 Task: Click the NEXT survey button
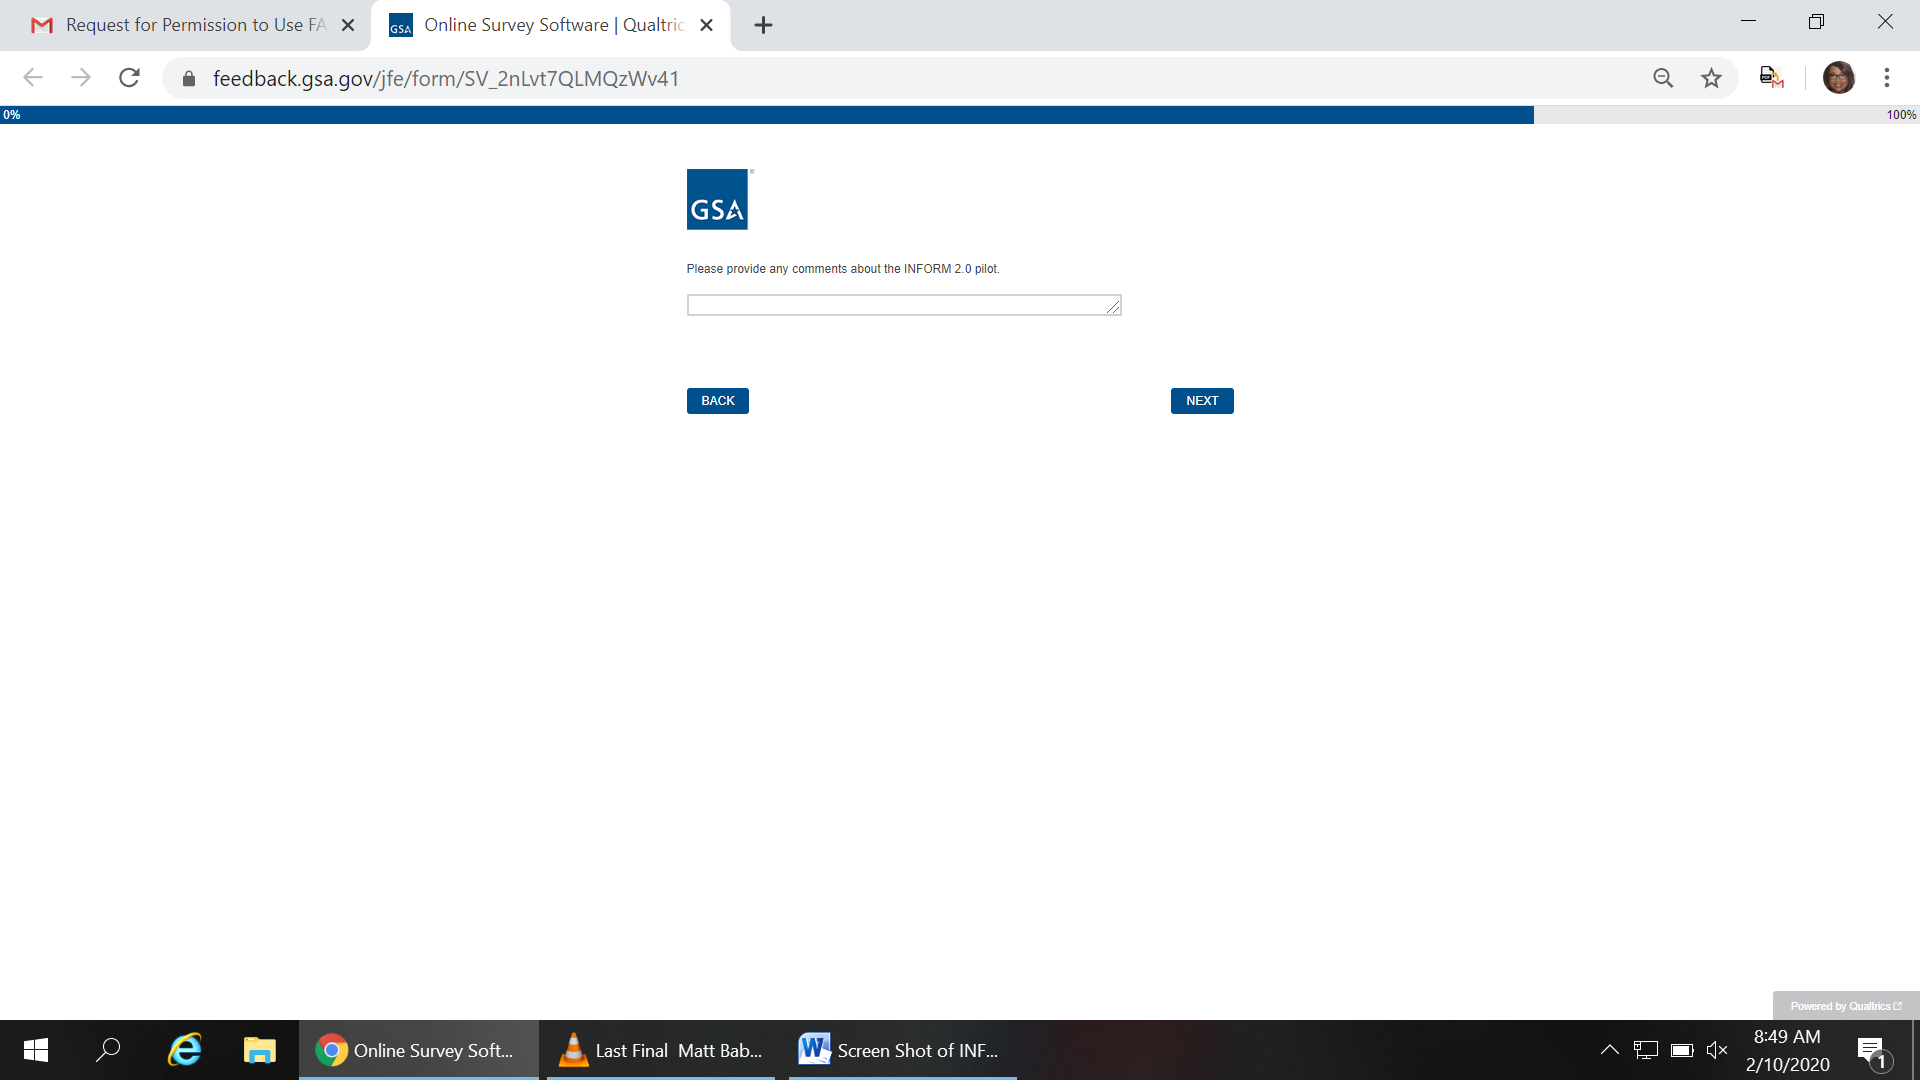(1201, 401)
